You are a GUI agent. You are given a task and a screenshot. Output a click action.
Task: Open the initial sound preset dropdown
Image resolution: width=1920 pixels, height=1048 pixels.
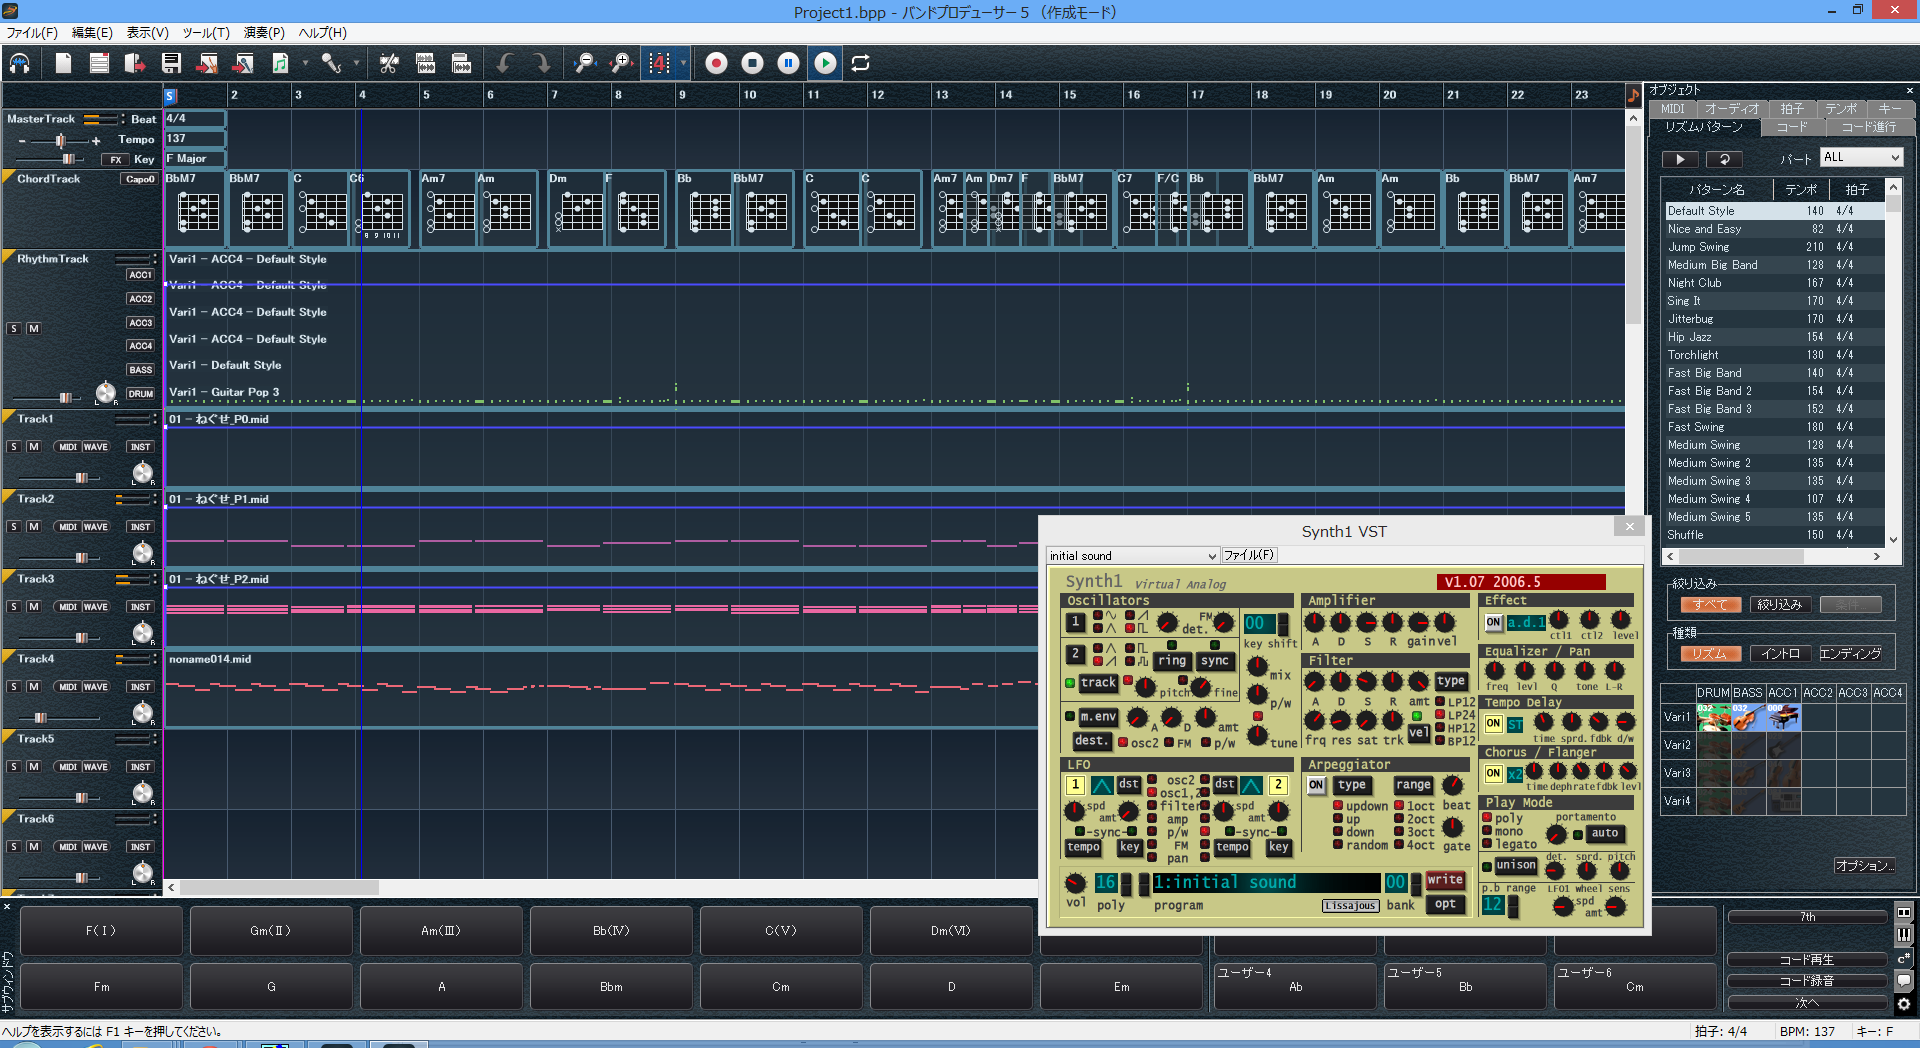point(1132,556)
